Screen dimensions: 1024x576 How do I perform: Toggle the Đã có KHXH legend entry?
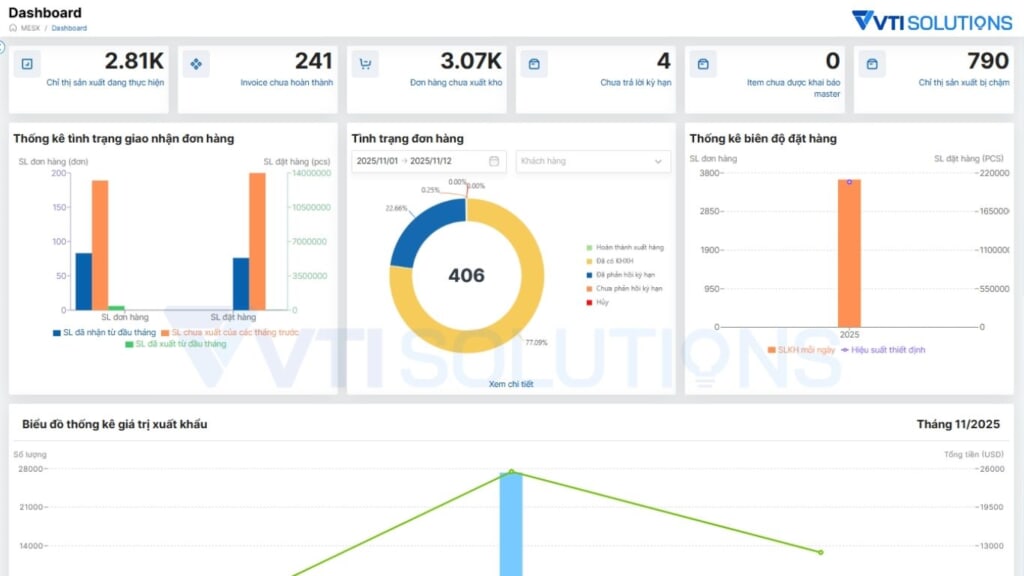pyautogui.click(x=610, y=261)
